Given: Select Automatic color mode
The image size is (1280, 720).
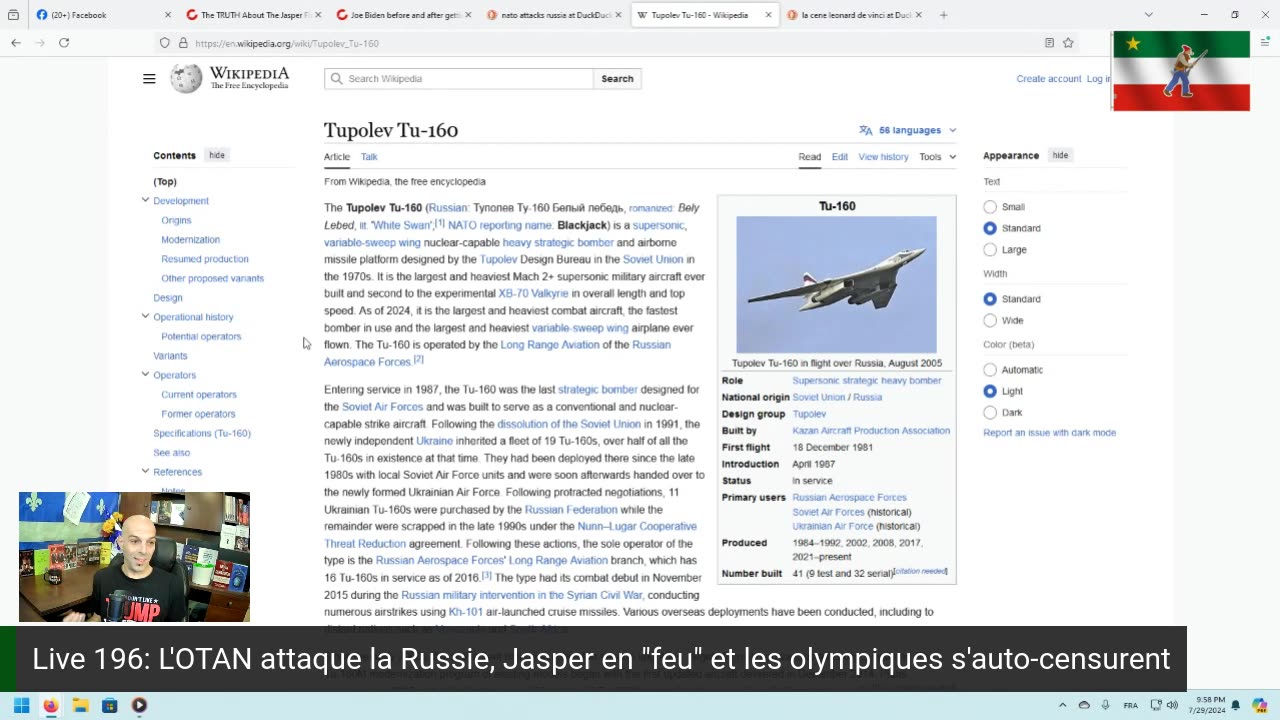Looking at the screenshot, I should click(990, 370).
